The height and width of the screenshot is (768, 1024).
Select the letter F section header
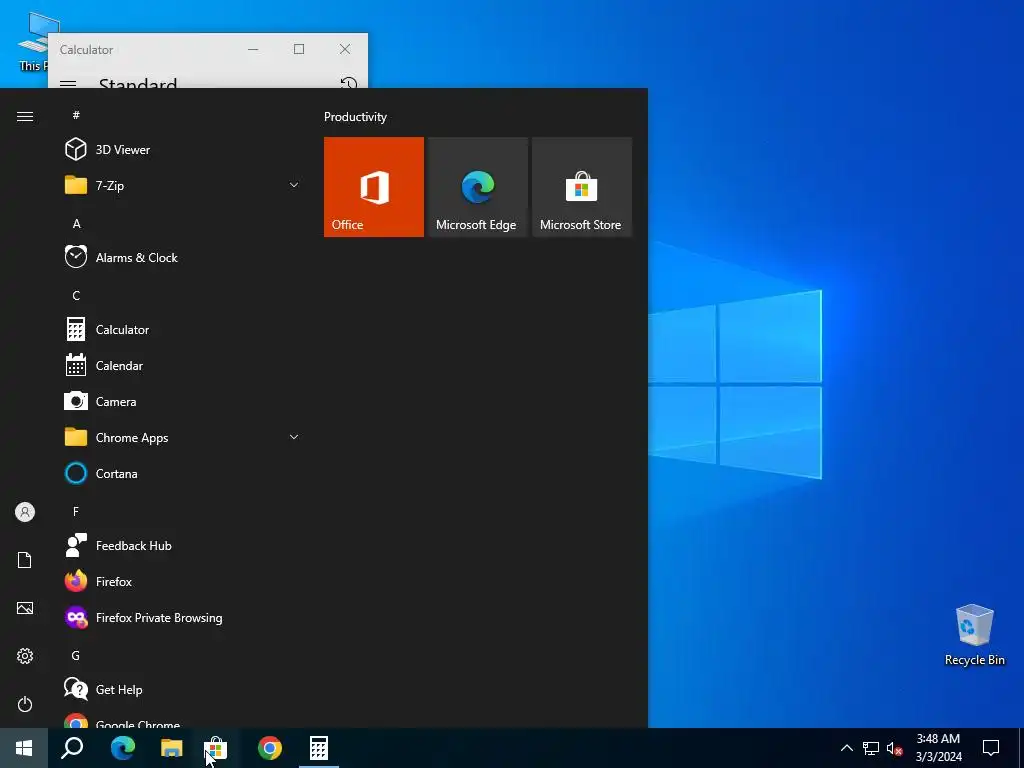(76, 511)
